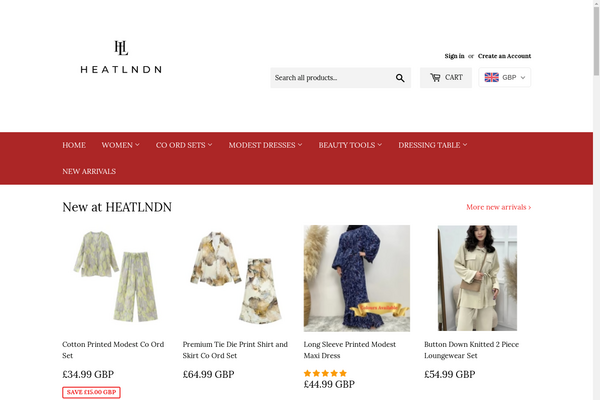Click the UK flag currency icon
The image size is (600, 400).
(x=491, y=77)
